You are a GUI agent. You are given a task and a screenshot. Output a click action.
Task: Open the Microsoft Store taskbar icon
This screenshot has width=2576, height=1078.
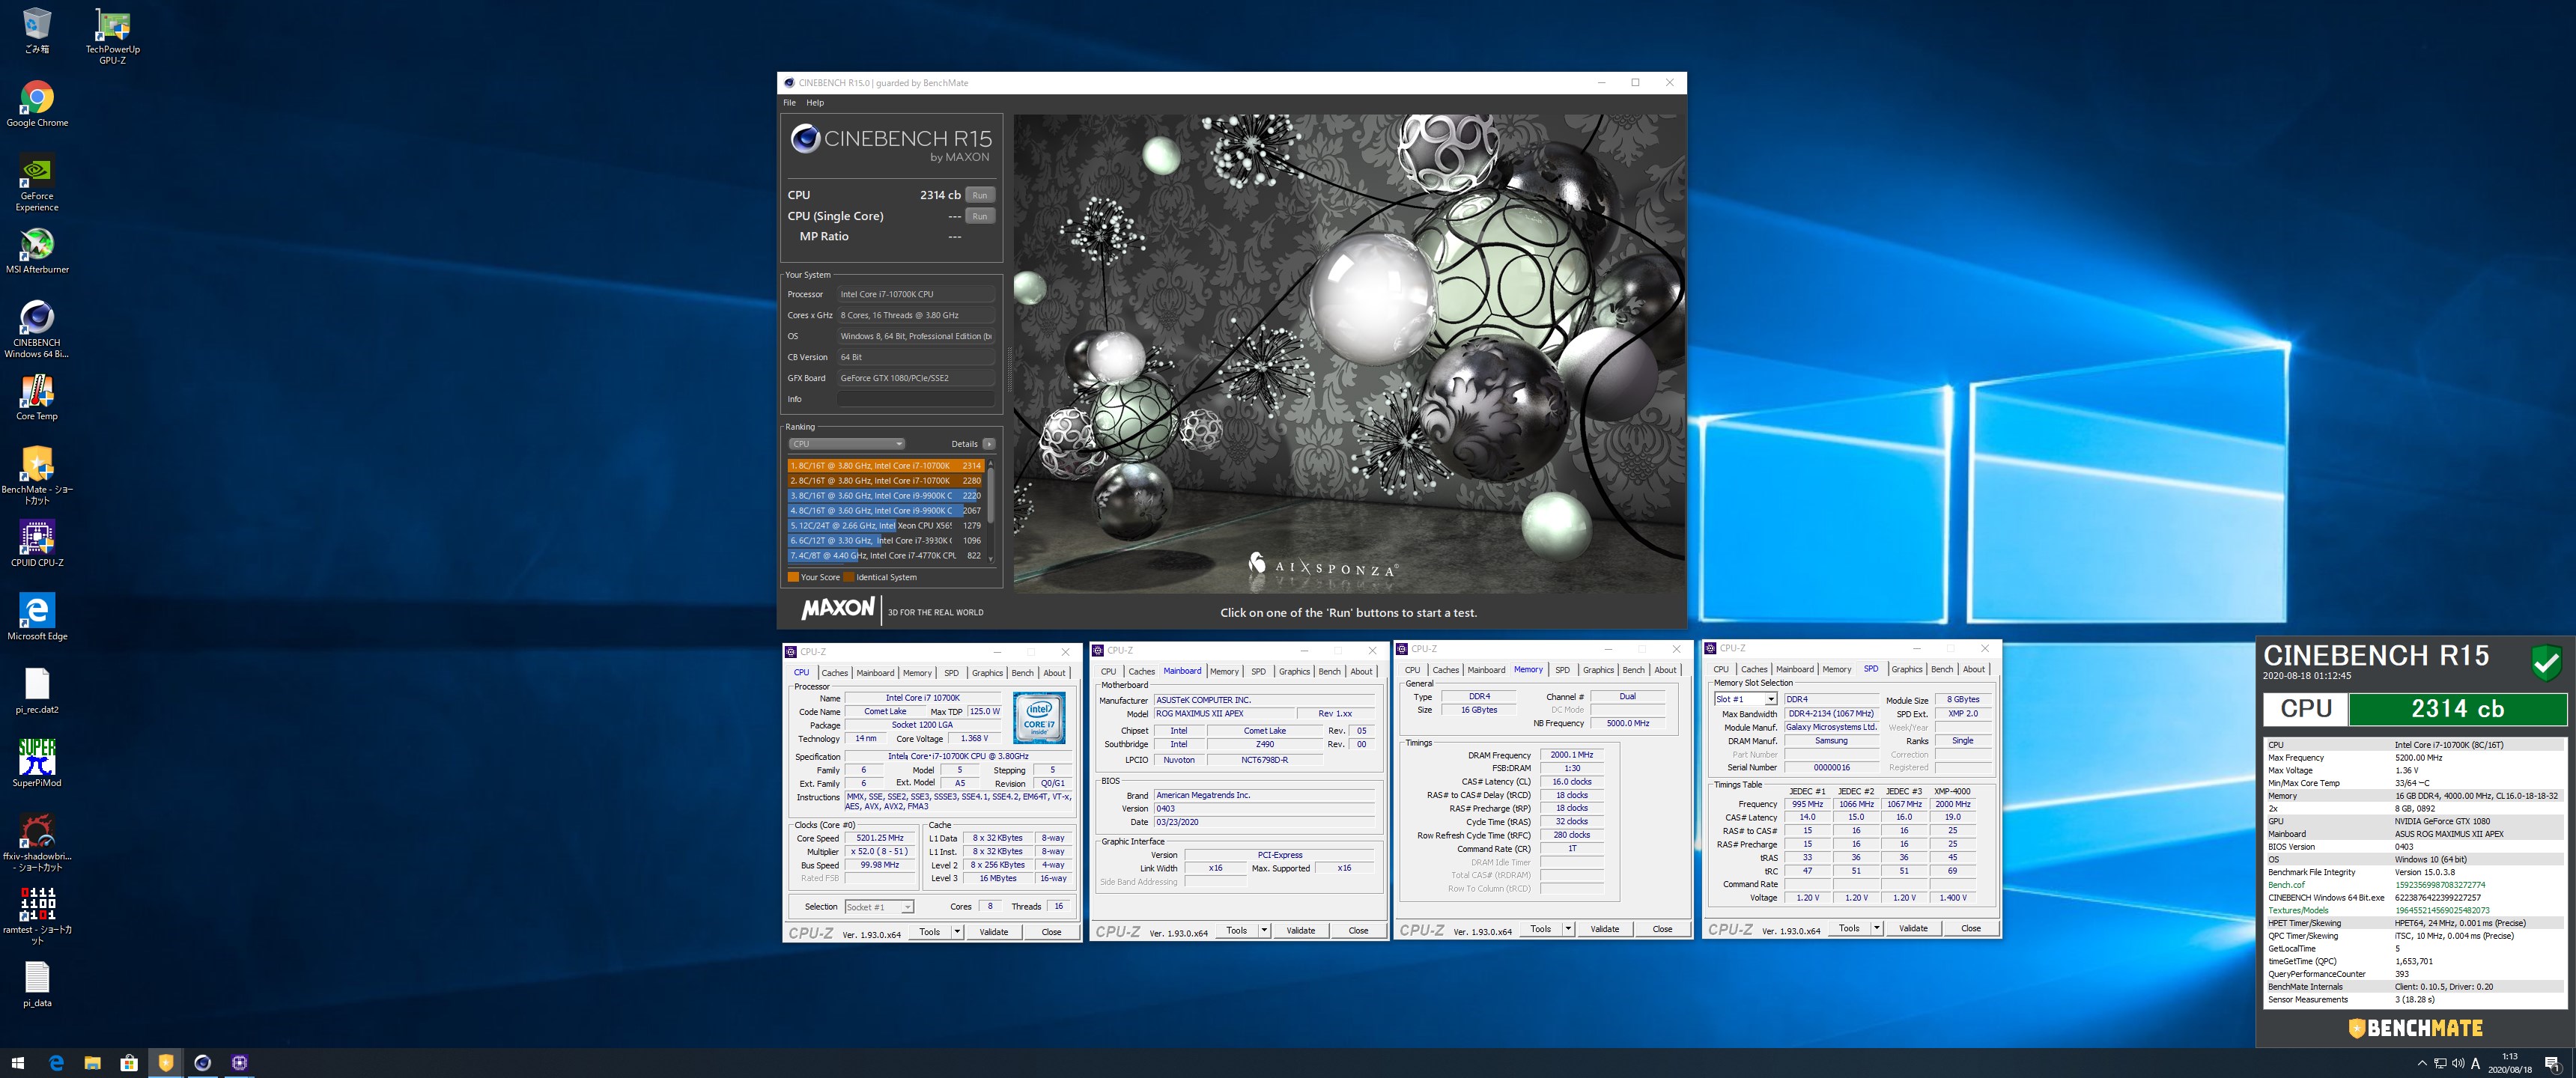[x=129, y=1062]
